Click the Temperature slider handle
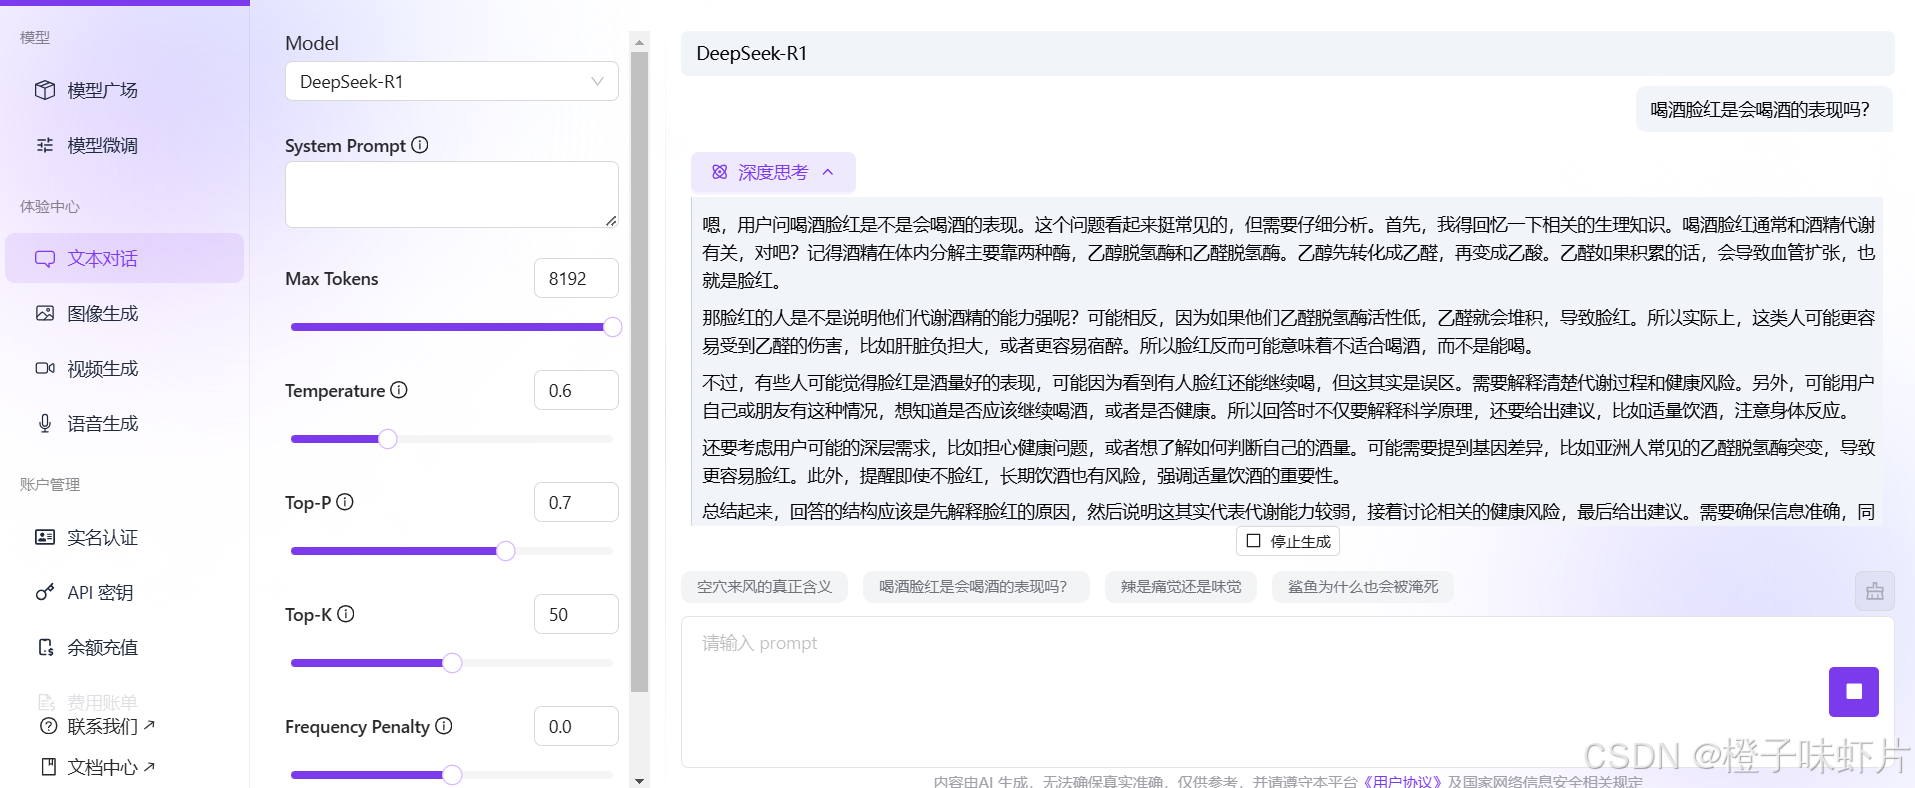1915x788 pixels. [x=388, y=439]
